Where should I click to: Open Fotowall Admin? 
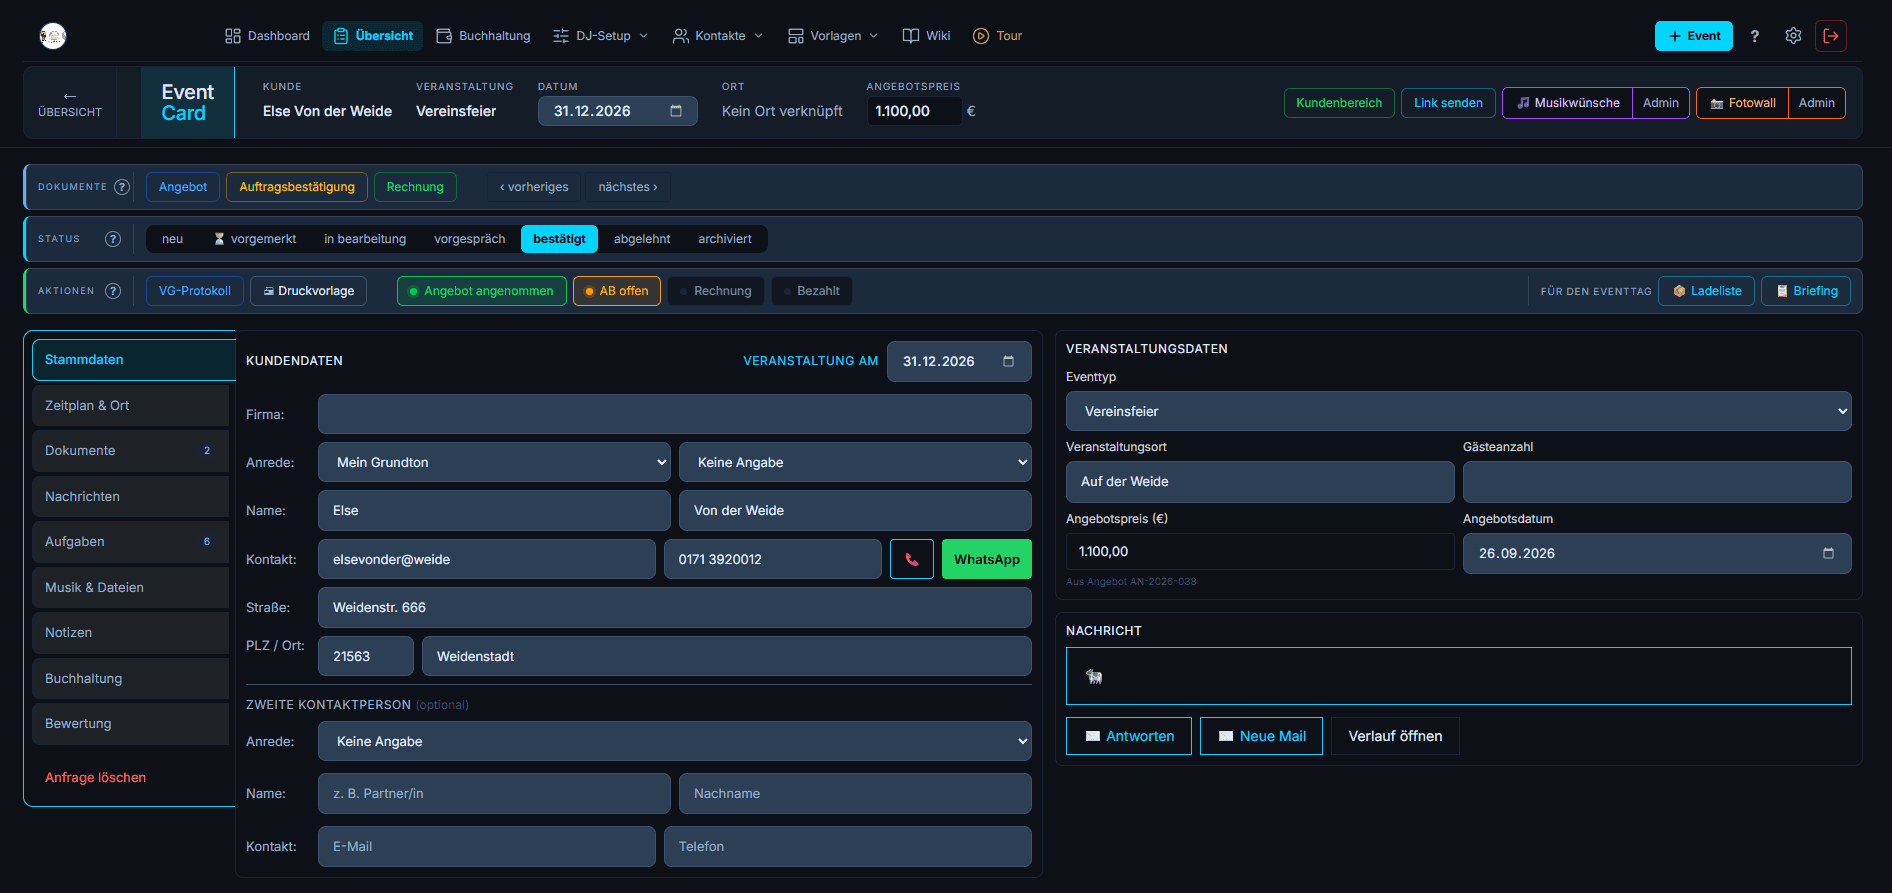(1817, 103)
